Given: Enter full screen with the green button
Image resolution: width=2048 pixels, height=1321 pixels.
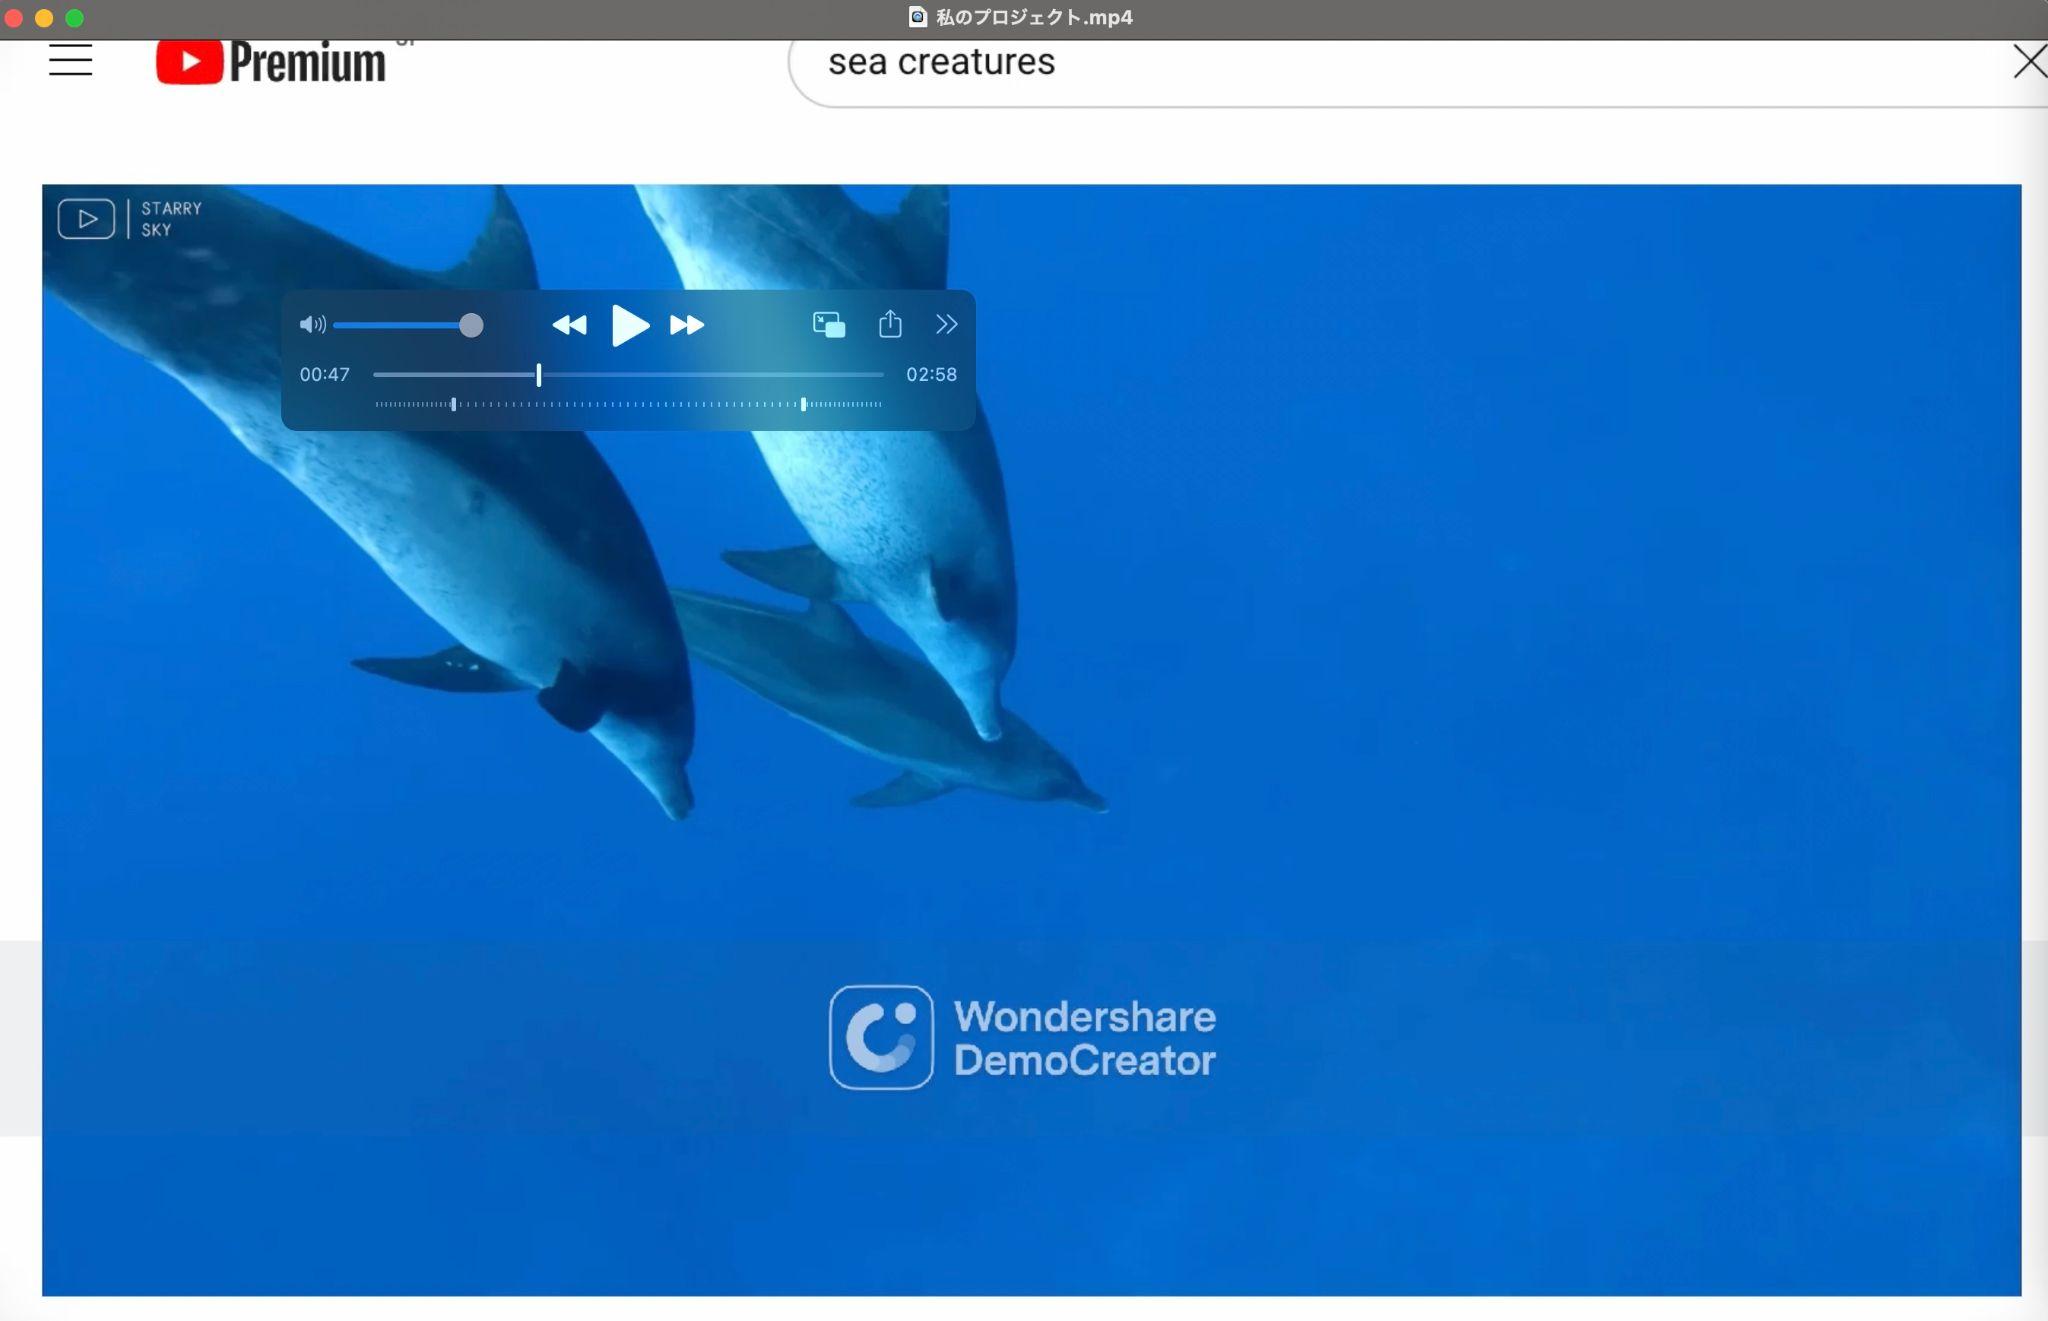Looking at the screenshot, I should (x=74, y=18).
